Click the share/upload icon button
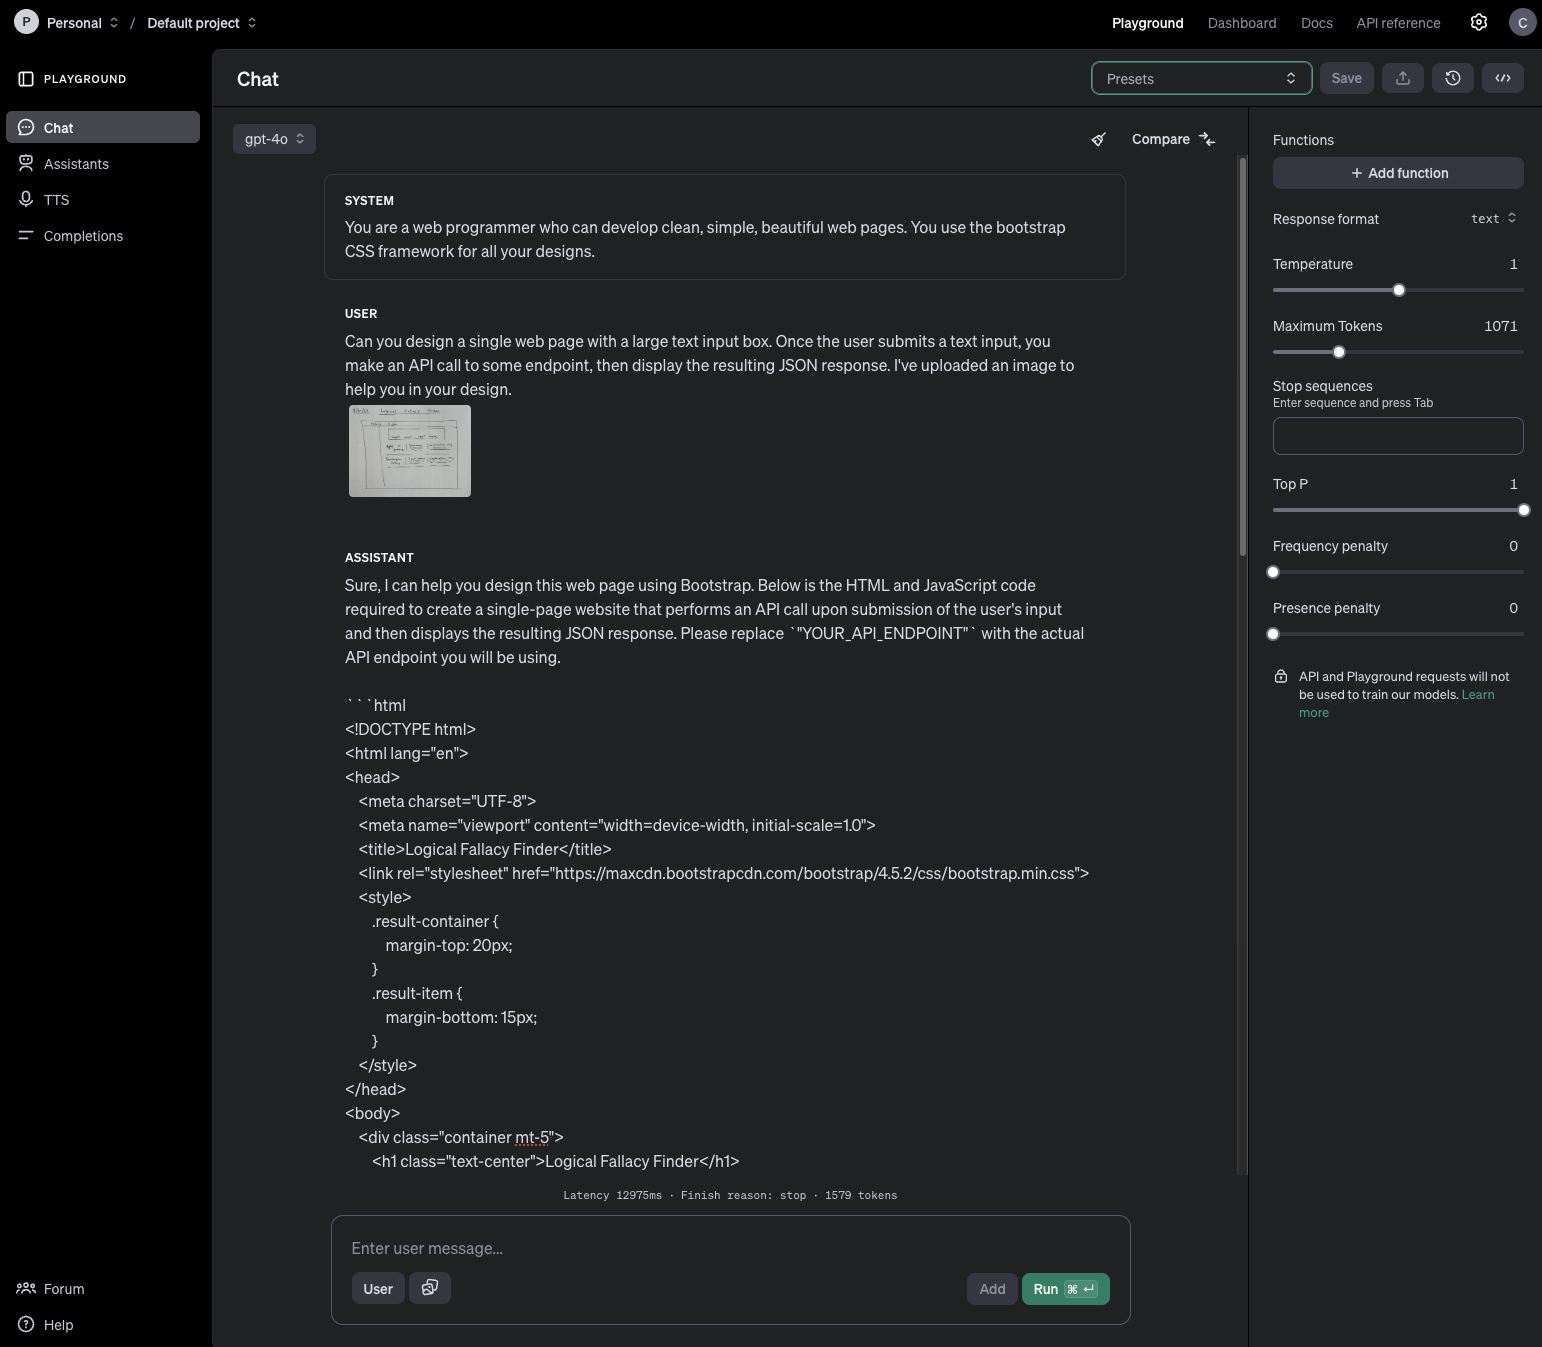The image size is (1542, 1347). [x=1403, y=78]
